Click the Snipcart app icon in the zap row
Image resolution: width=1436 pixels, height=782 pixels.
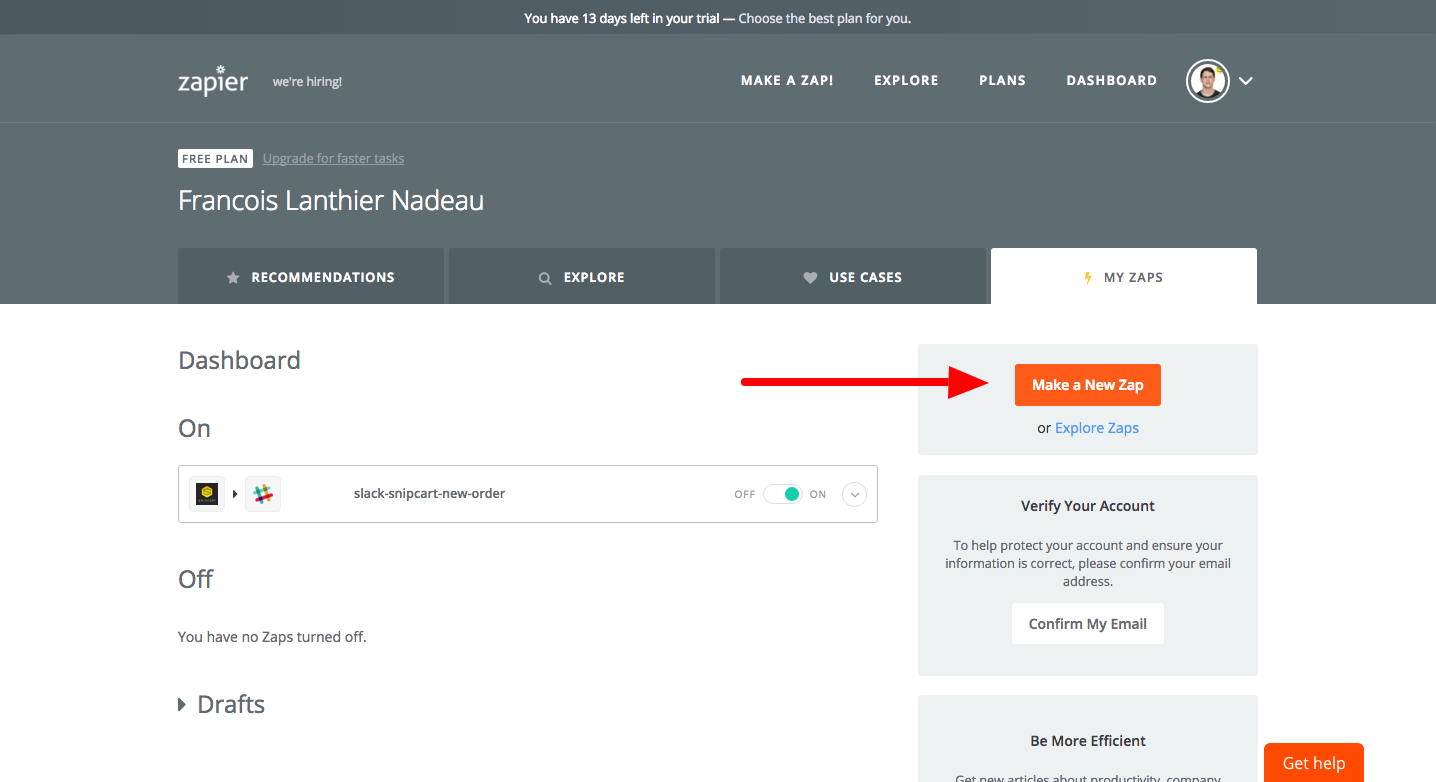tap(207, 494)
